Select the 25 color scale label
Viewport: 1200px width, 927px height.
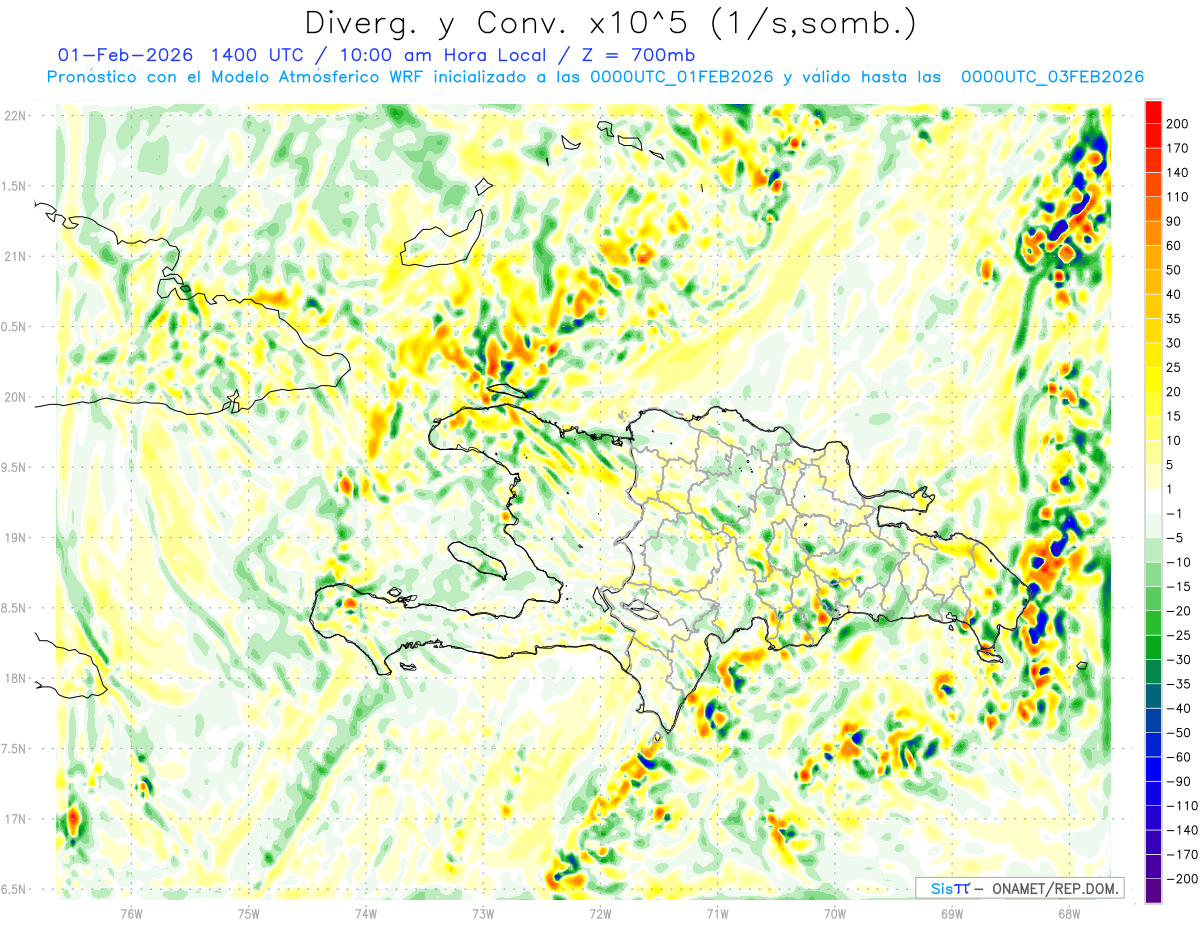point(1174,368)
